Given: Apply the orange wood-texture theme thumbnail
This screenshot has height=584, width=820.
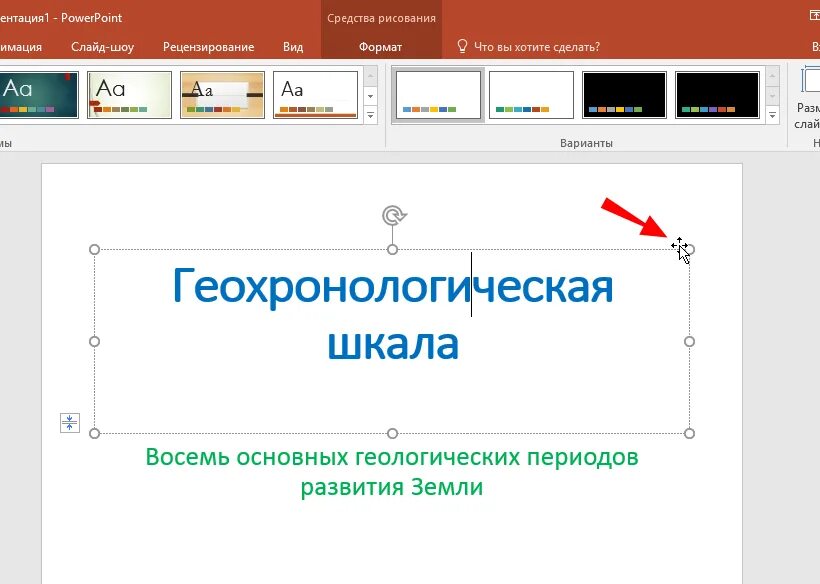Looking at the screenshot, I should click(x=222, y=95).
